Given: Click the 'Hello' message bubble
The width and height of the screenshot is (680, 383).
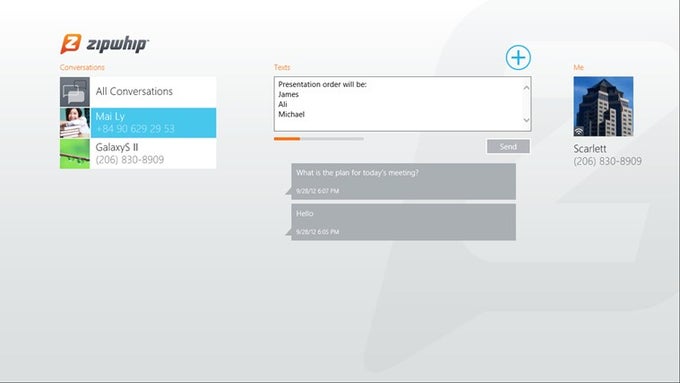Looking at the screenshot, I should [400, 222].
